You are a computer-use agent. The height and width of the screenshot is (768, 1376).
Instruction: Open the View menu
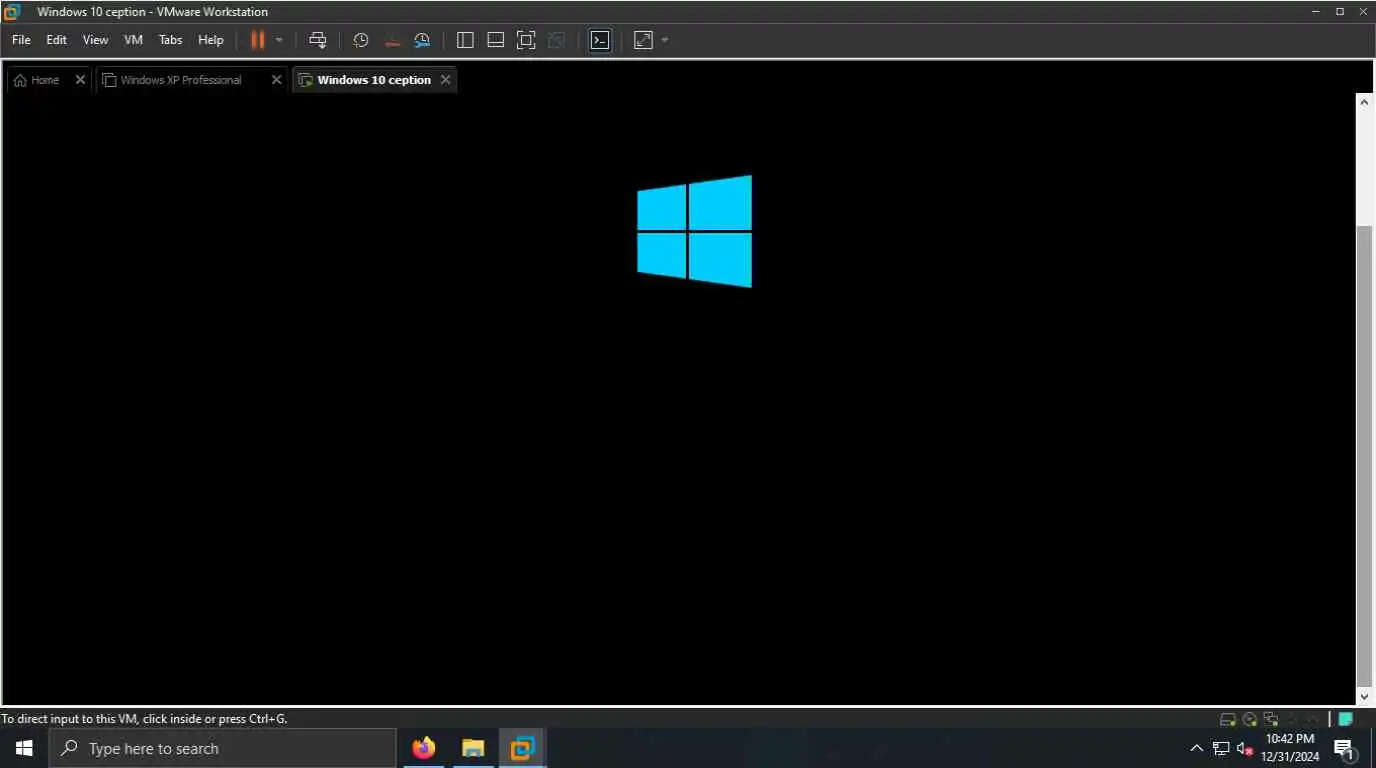pyautogui.click(x=95, y=40)
